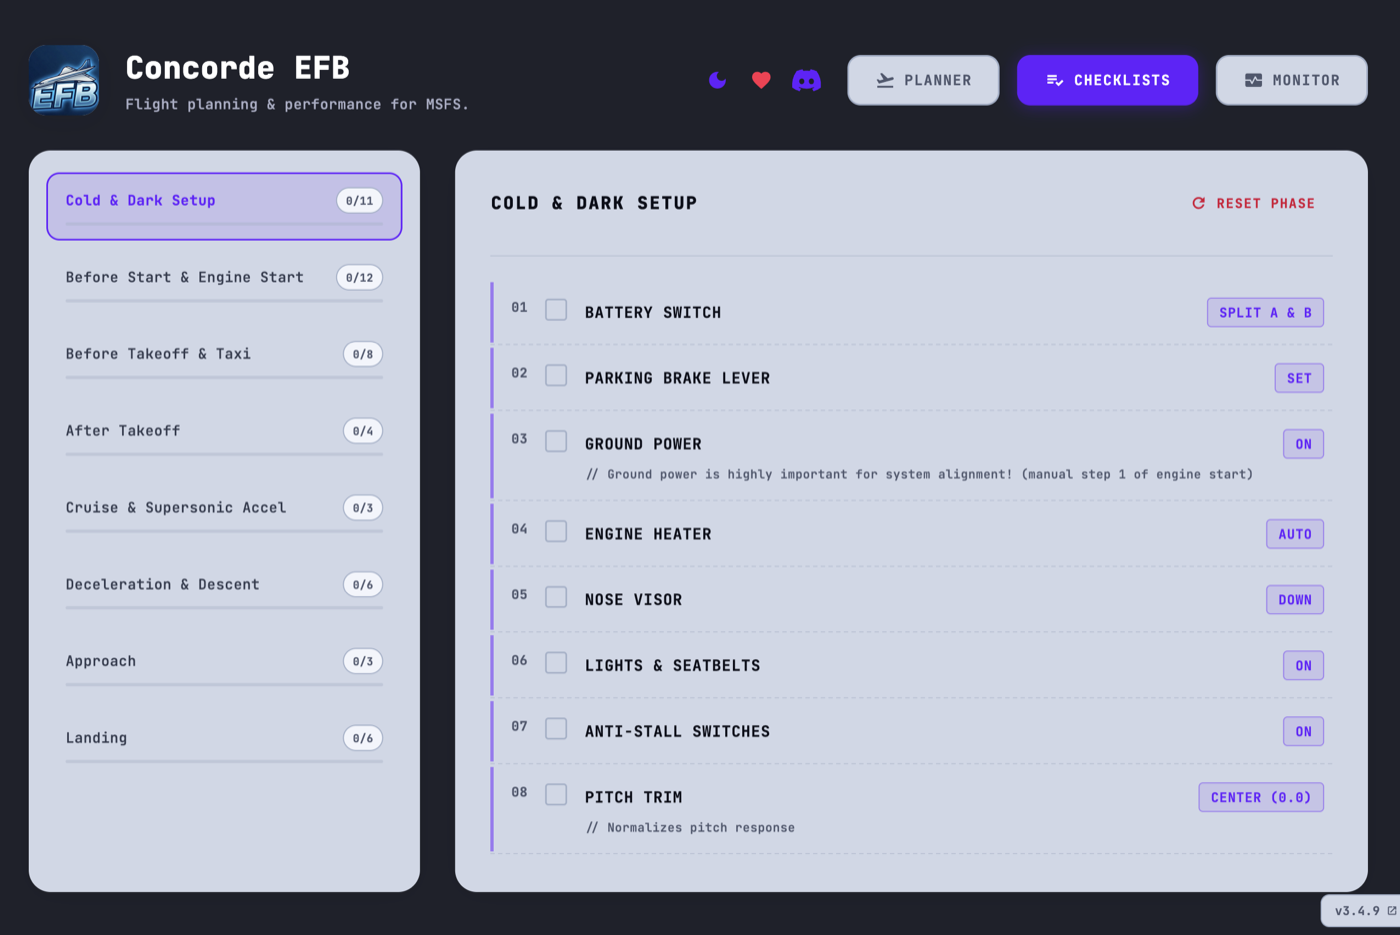The image size is (1400, 935).
Task: Select the Cold & Dark Setup phase
Action: click(x=224, y=206)
